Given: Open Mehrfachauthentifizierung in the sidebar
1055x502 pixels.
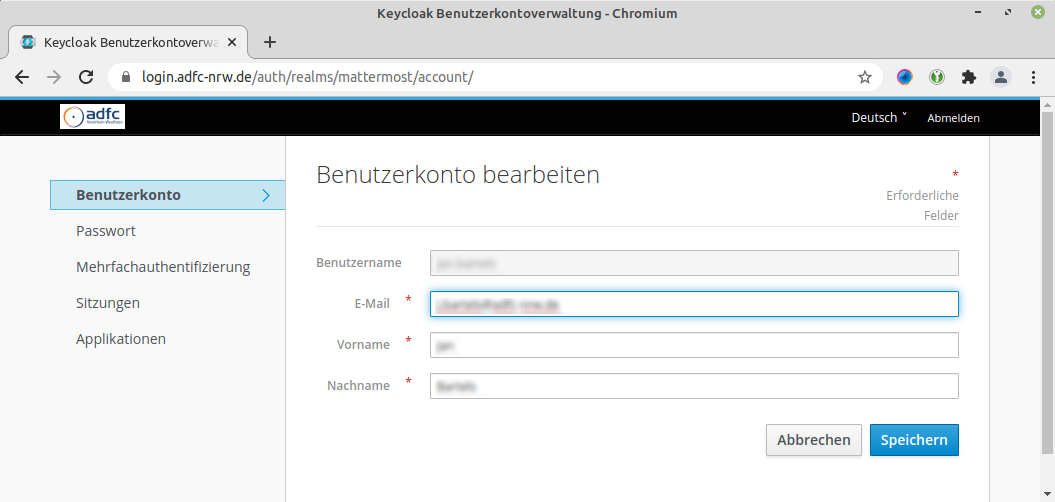Looking at the screenshot, I should tap(163, 267).
